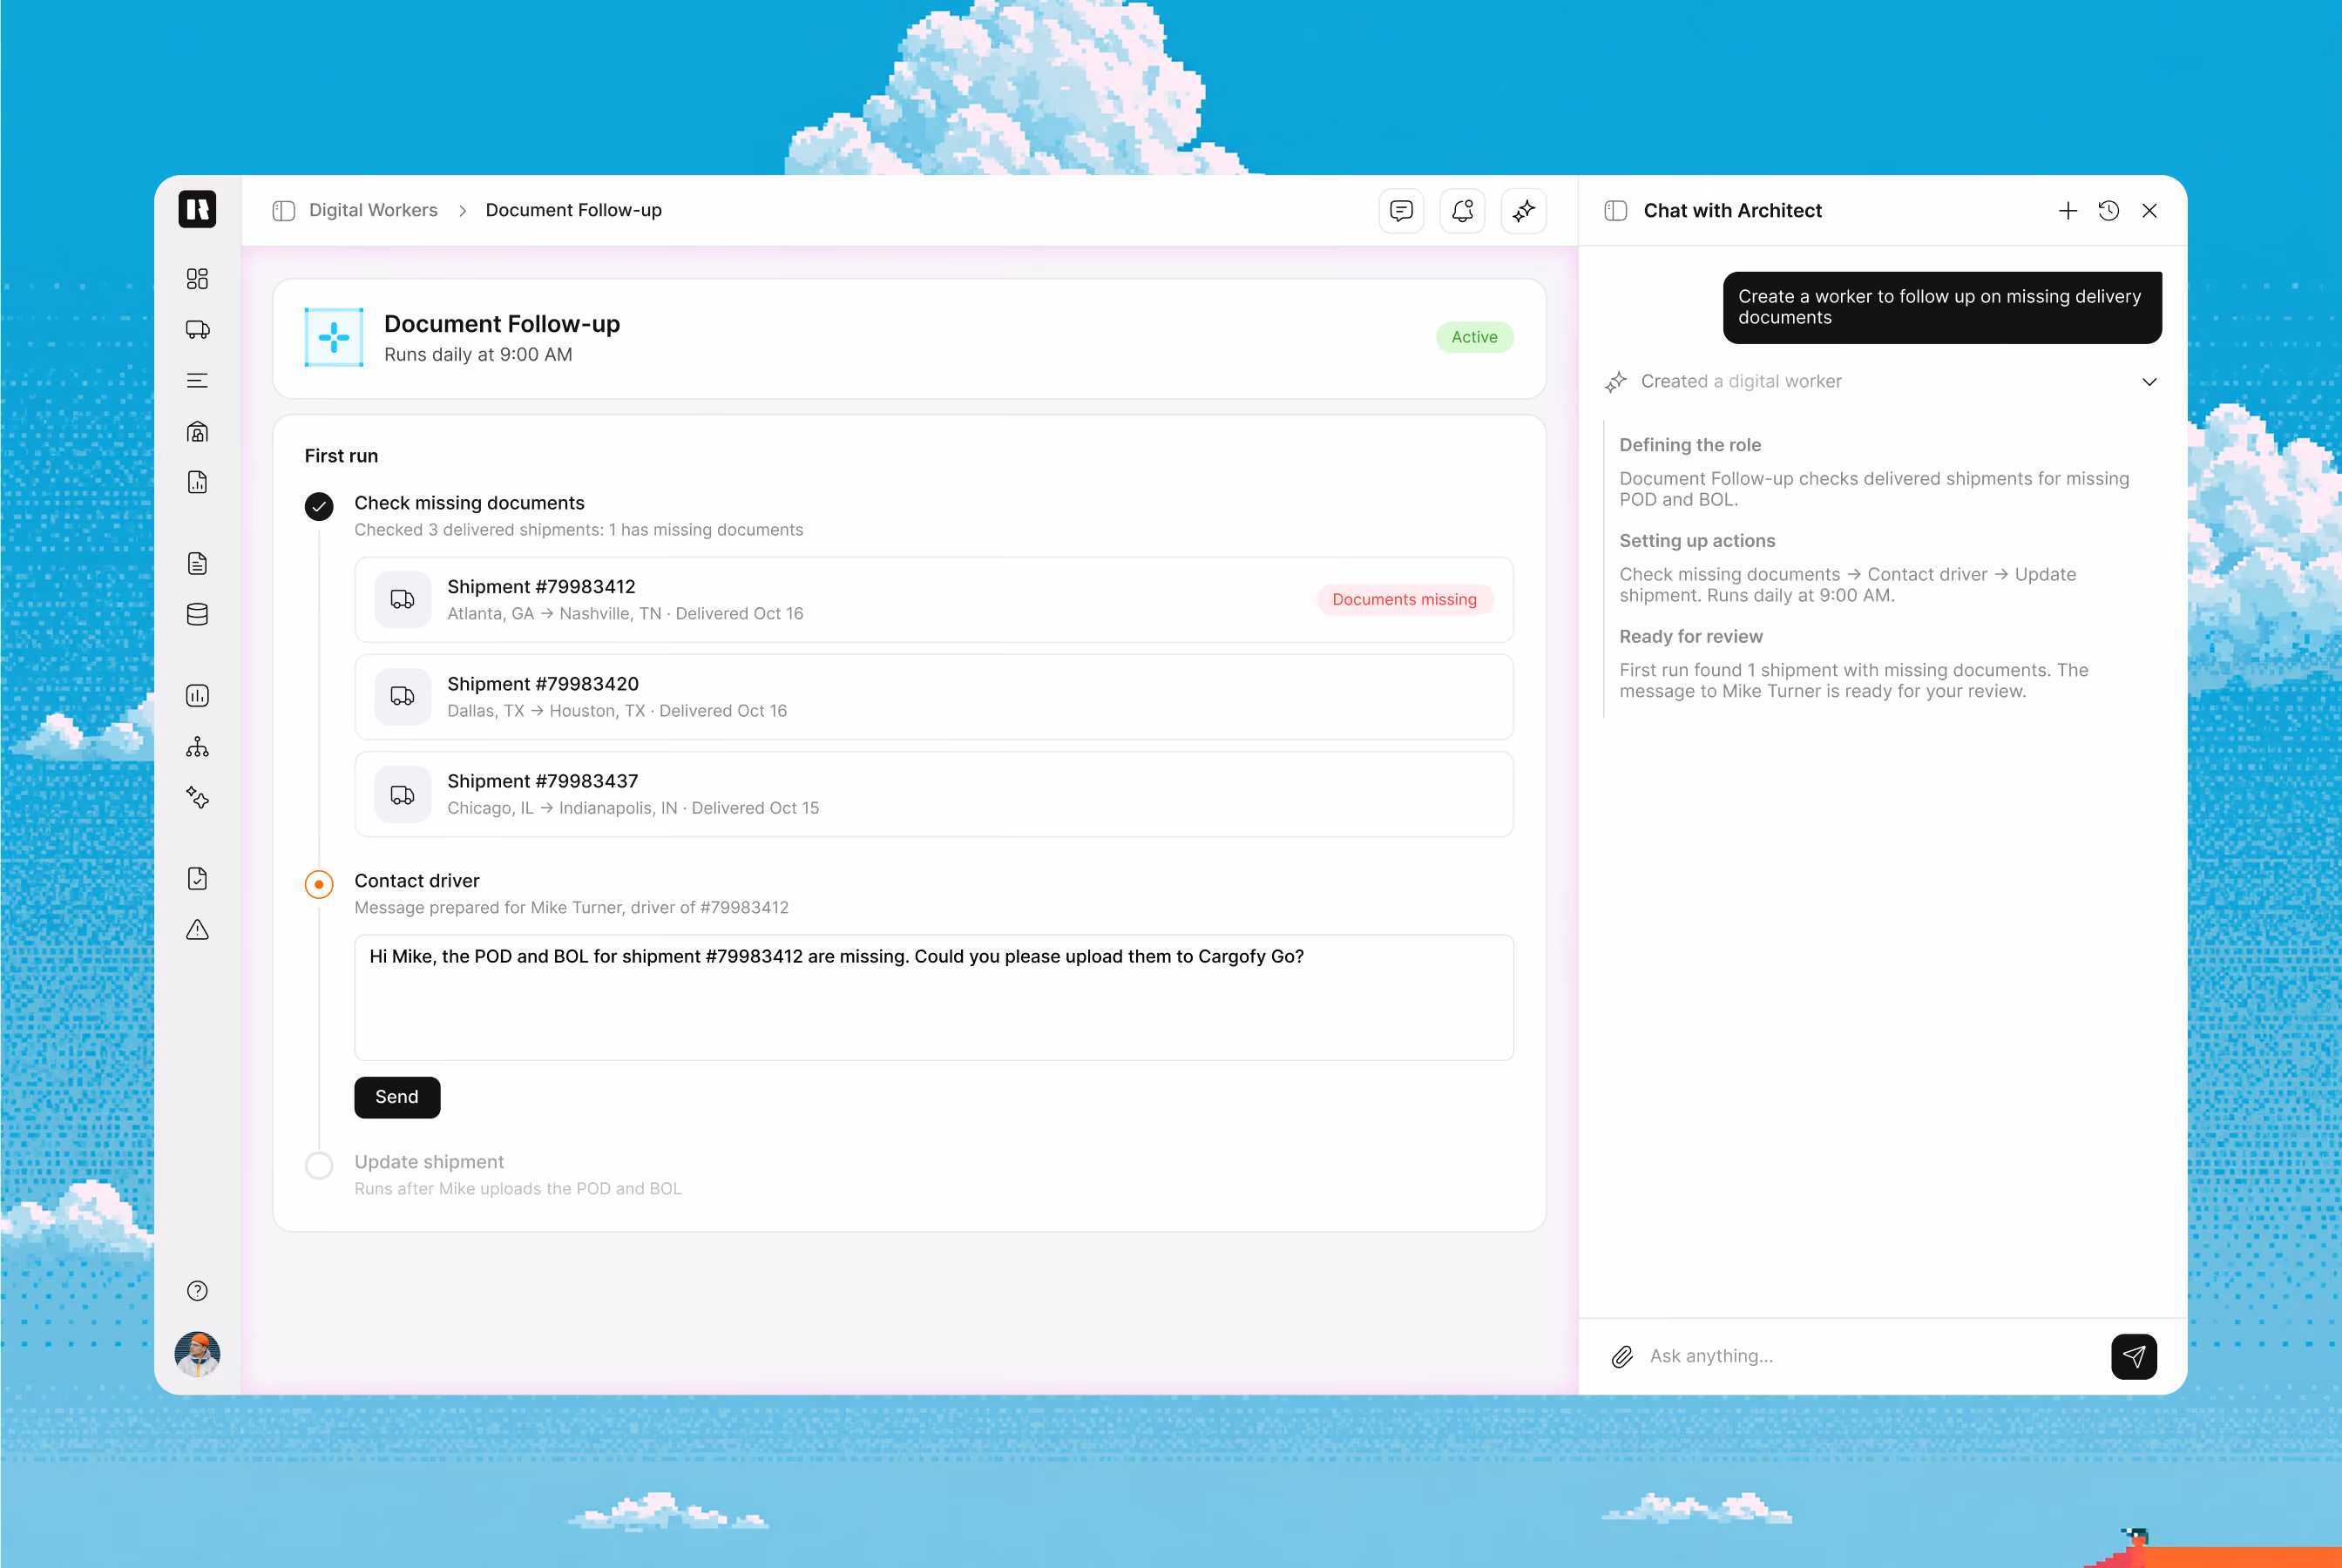The image size is (2342, 1568).
Task: Click the Cargofy logo at sidebar top
Action: coord(197,210)
